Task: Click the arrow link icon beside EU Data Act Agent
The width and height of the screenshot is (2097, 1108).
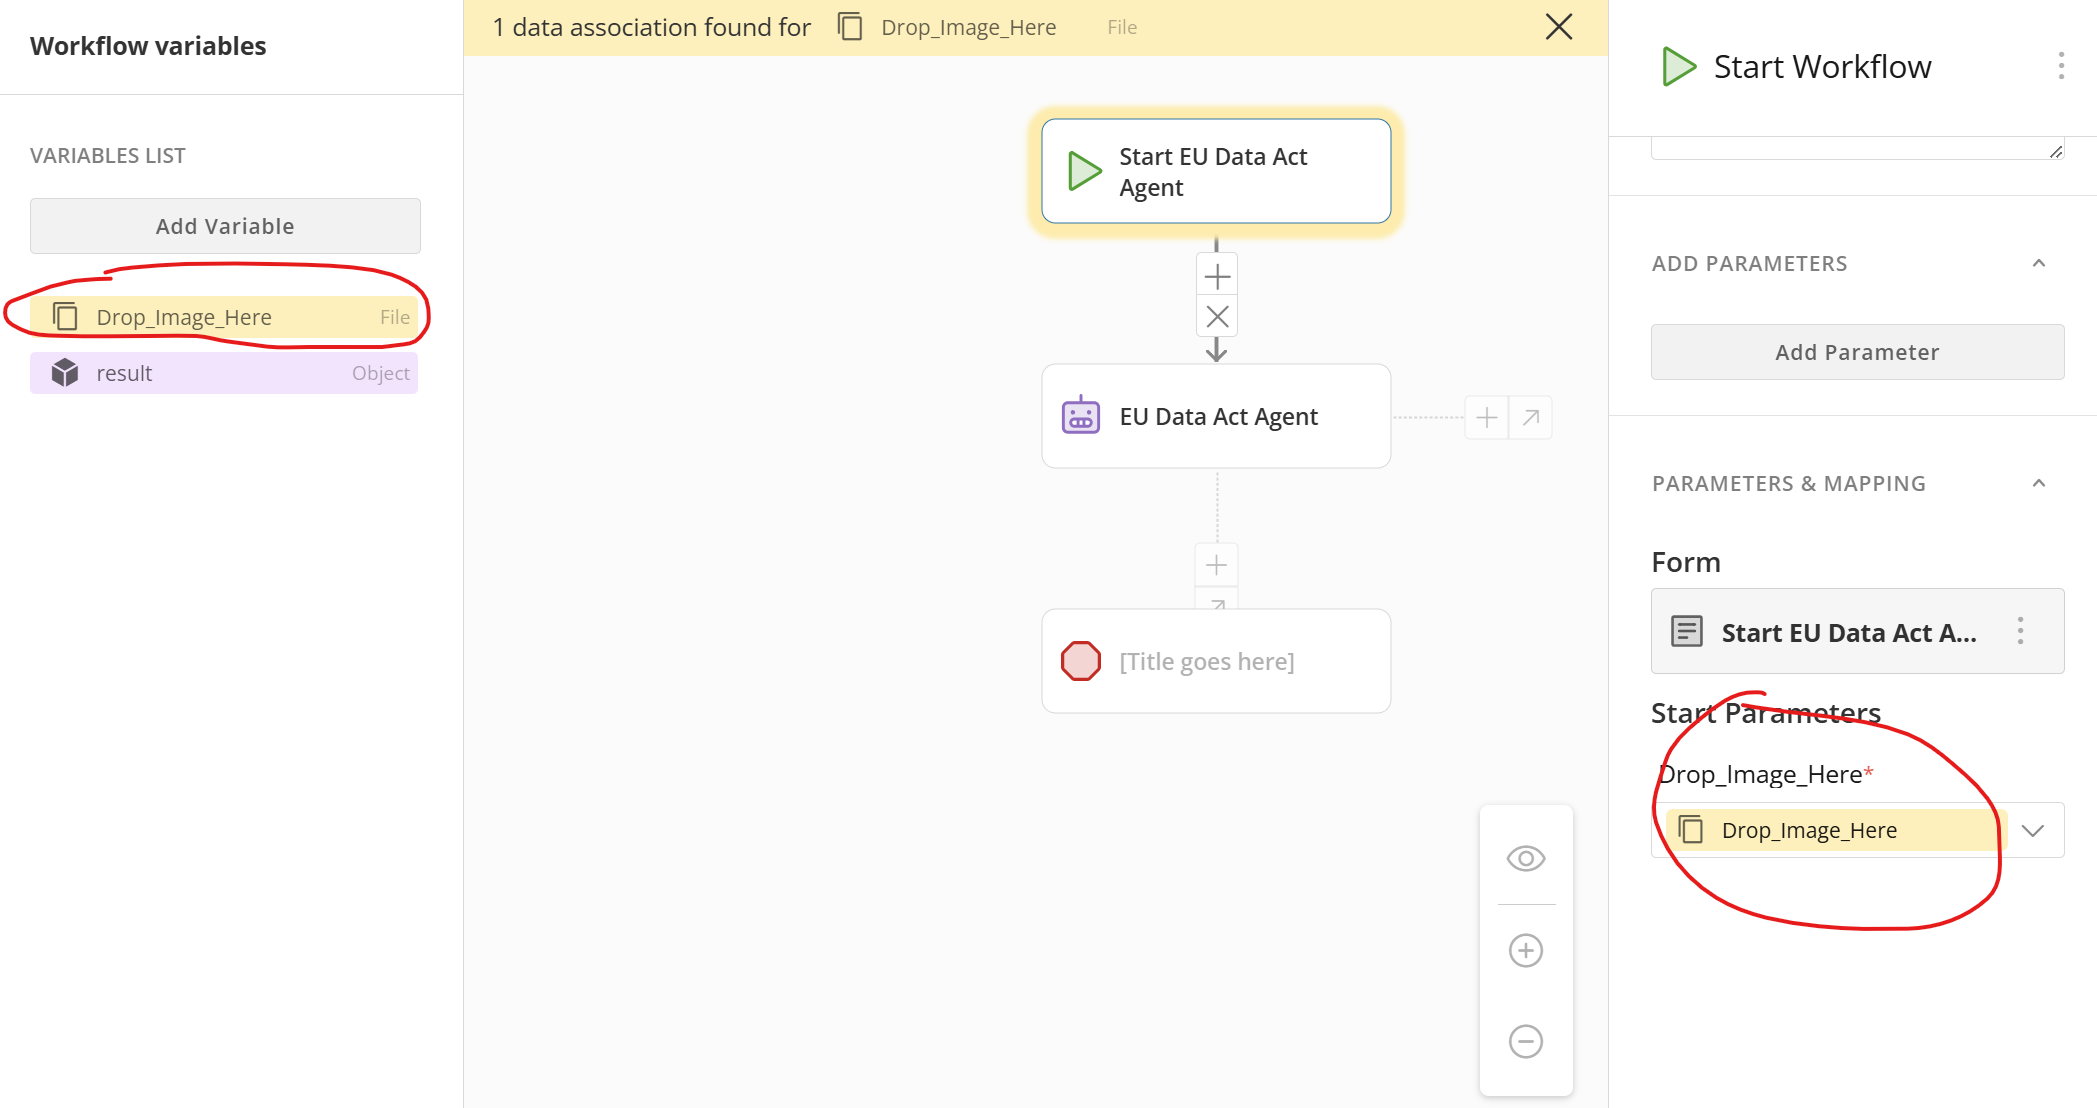Action: (x=1531, y=417)
